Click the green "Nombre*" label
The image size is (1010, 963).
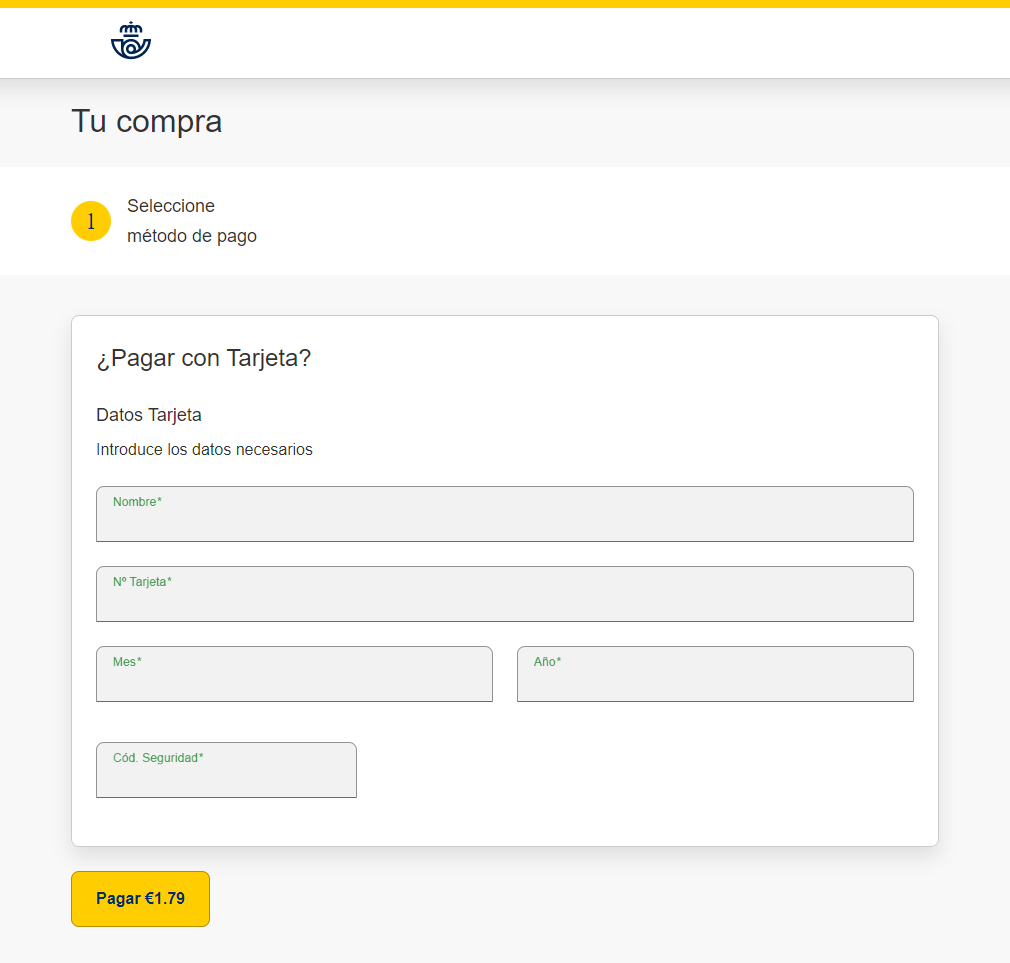pyautogui.click(x=137, y=502)
